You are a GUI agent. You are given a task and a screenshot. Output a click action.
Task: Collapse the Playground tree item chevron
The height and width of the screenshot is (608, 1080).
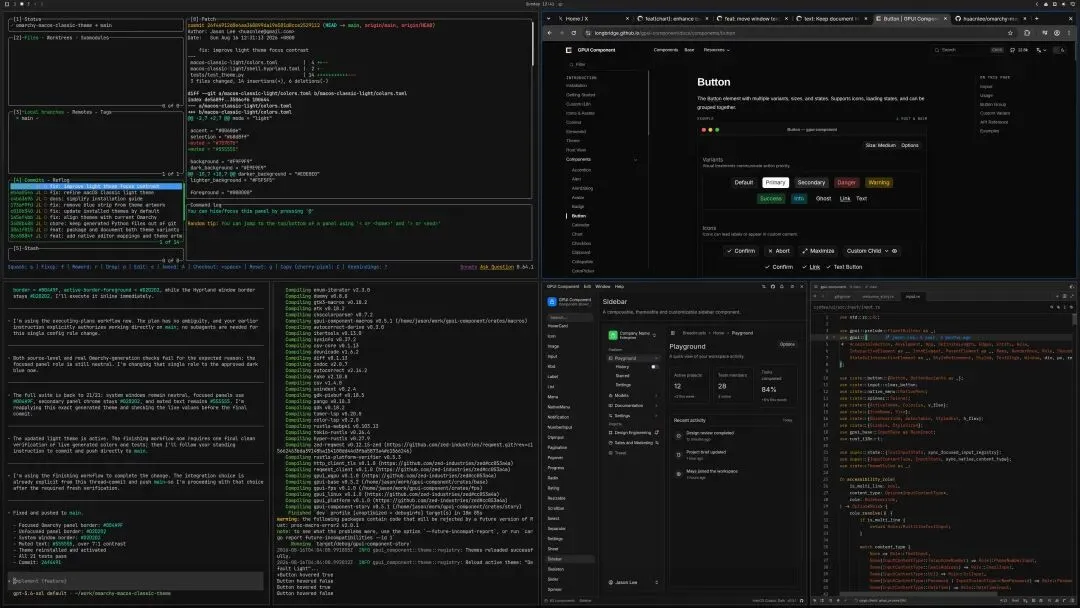pyautogui.click(x=656, y=358)
